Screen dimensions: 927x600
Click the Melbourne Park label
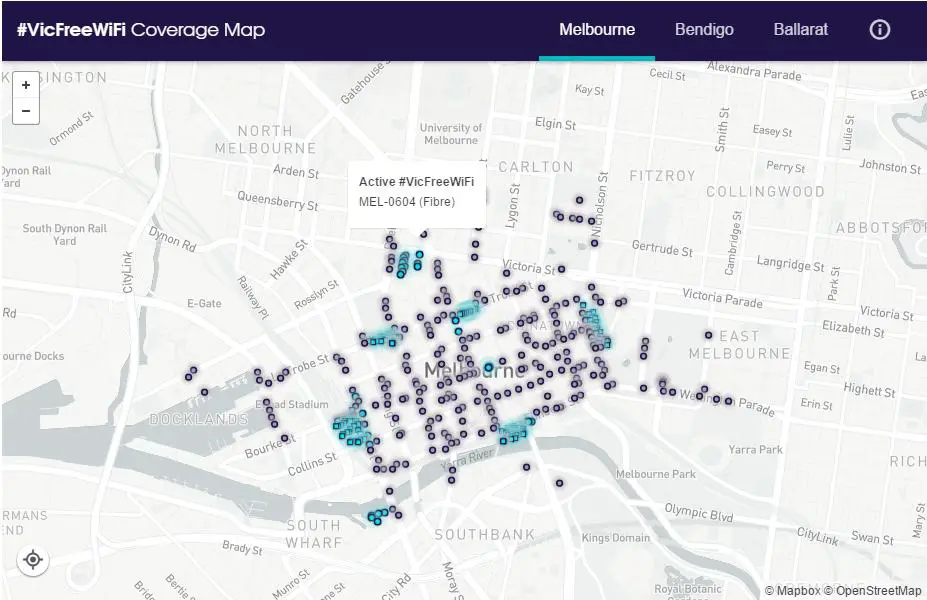(x=655, y=474)
